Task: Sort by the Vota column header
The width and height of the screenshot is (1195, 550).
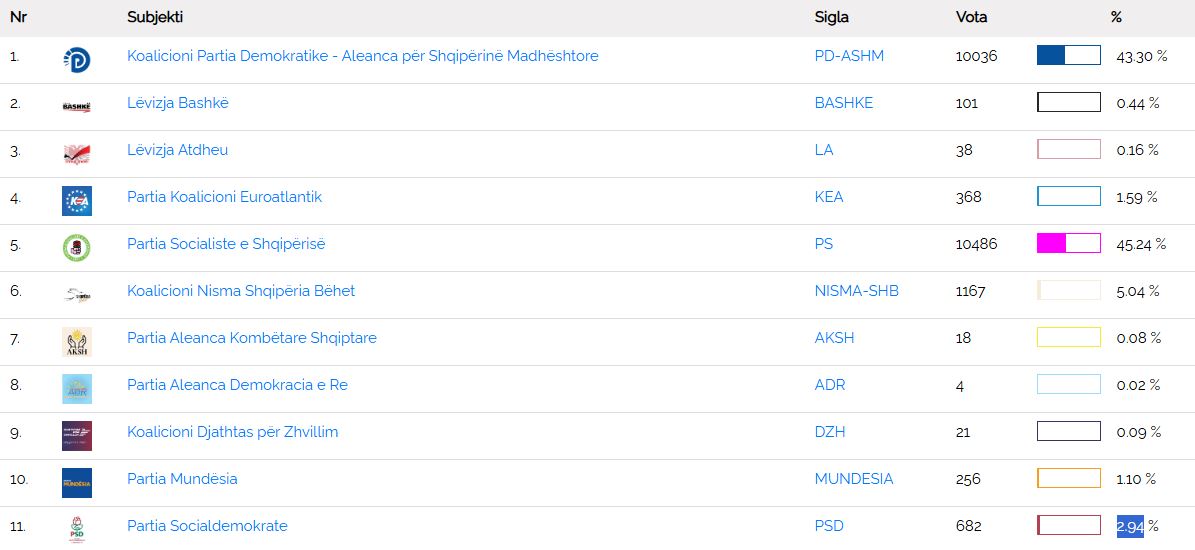Action: coord(971,17)
